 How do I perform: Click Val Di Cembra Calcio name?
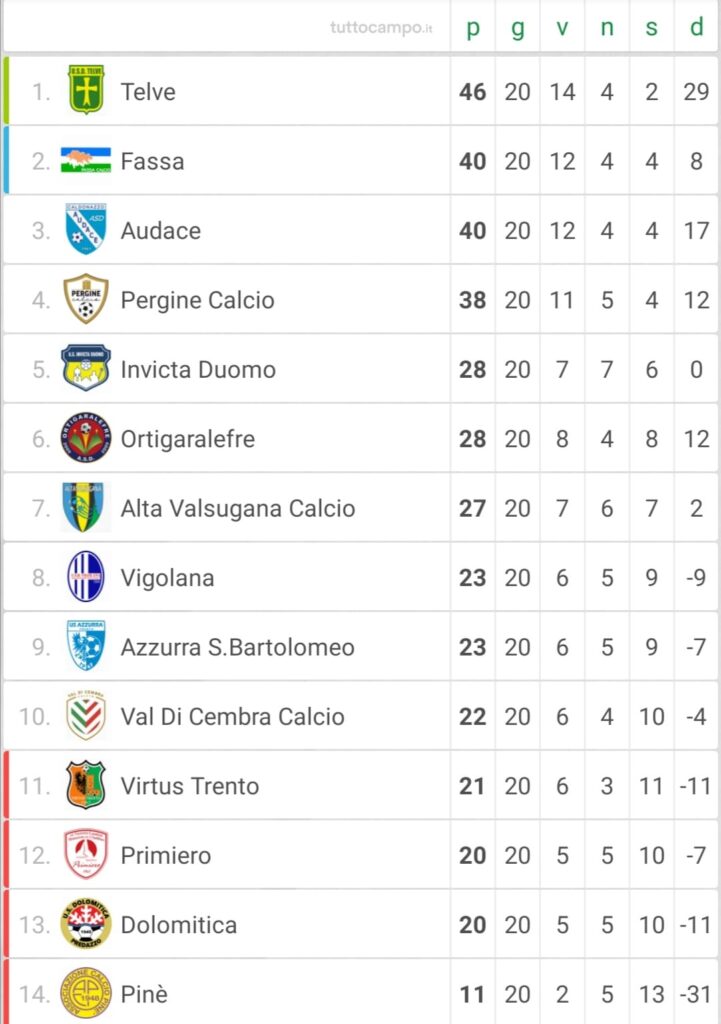coord(232,716)
